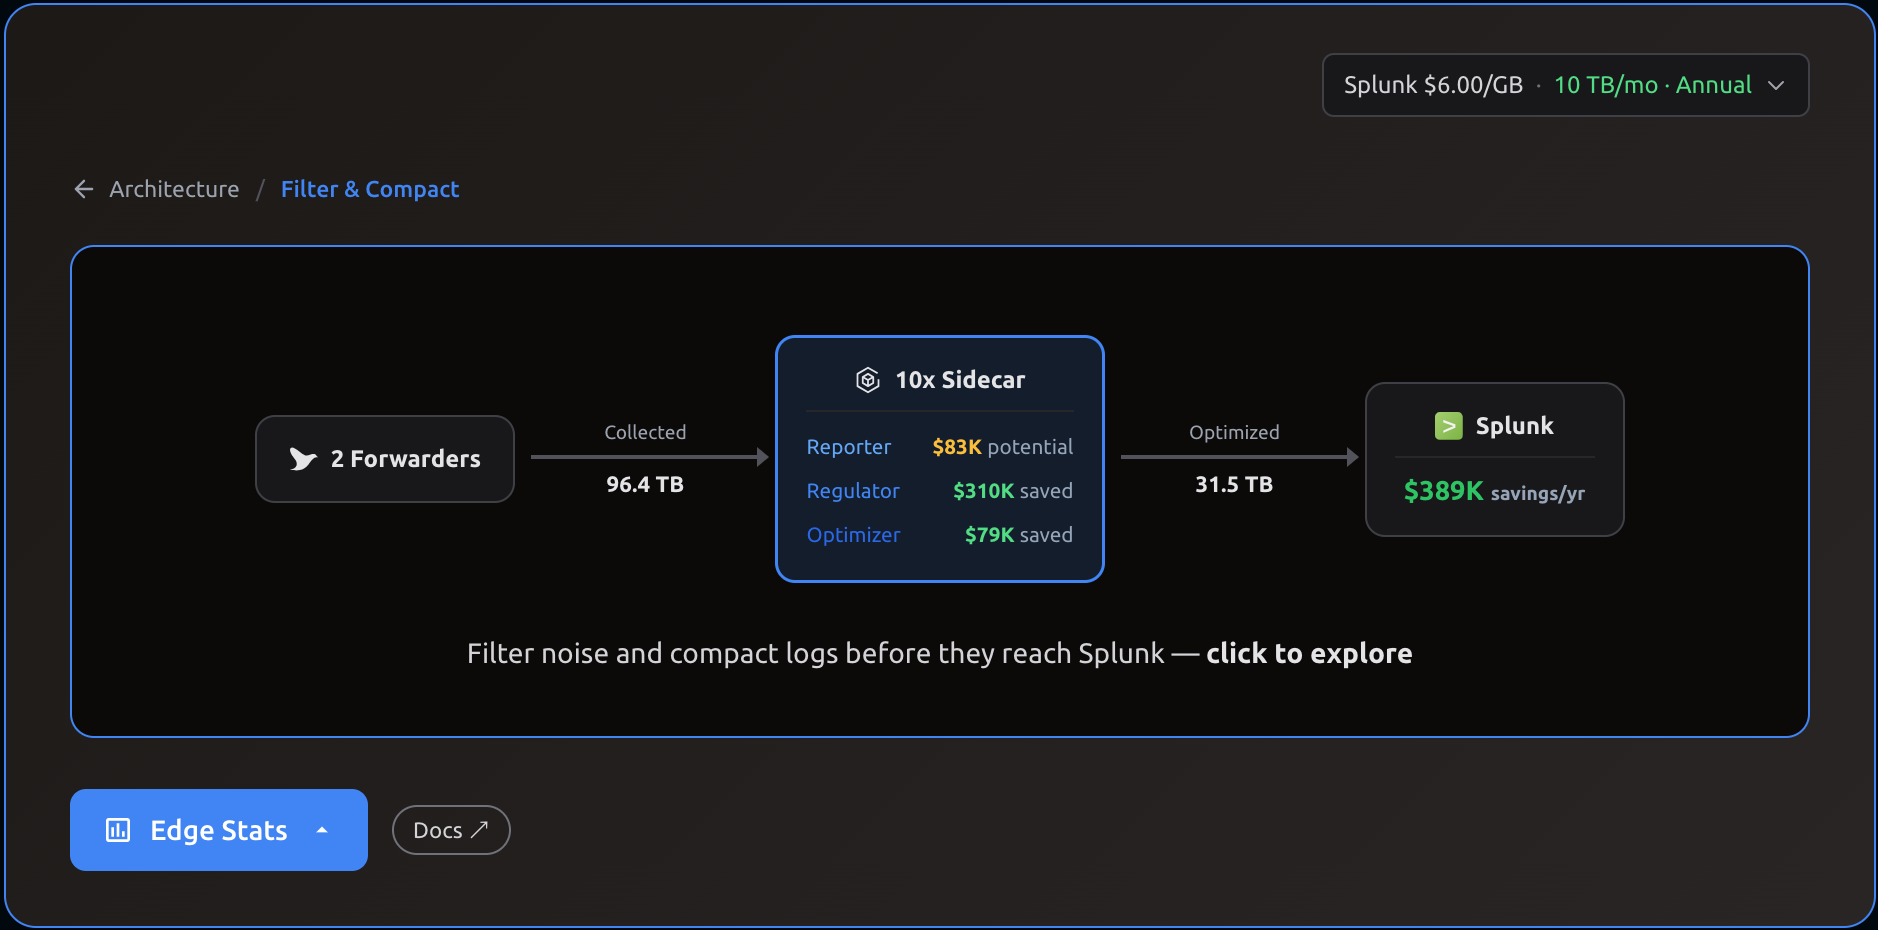Viewport: 1878px width, 930px height.
Task: Click the Forwarders bird icon
Action: 303,459
